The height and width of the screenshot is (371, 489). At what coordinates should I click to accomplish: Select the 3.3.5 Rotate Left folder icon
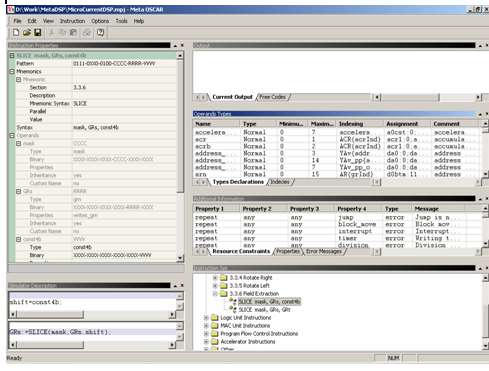point(224,286)
